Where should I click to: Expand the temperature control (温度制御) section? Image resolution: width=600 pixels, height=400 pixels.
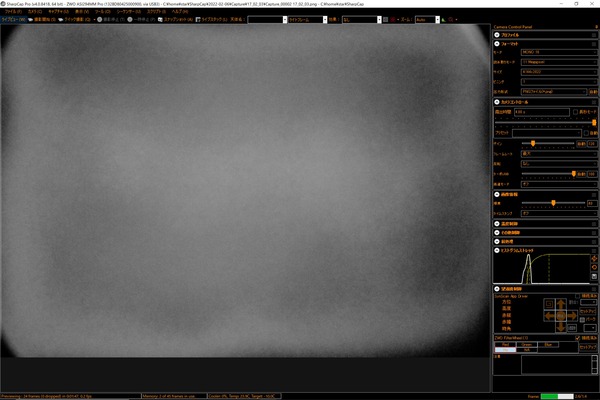pos(497,224)
